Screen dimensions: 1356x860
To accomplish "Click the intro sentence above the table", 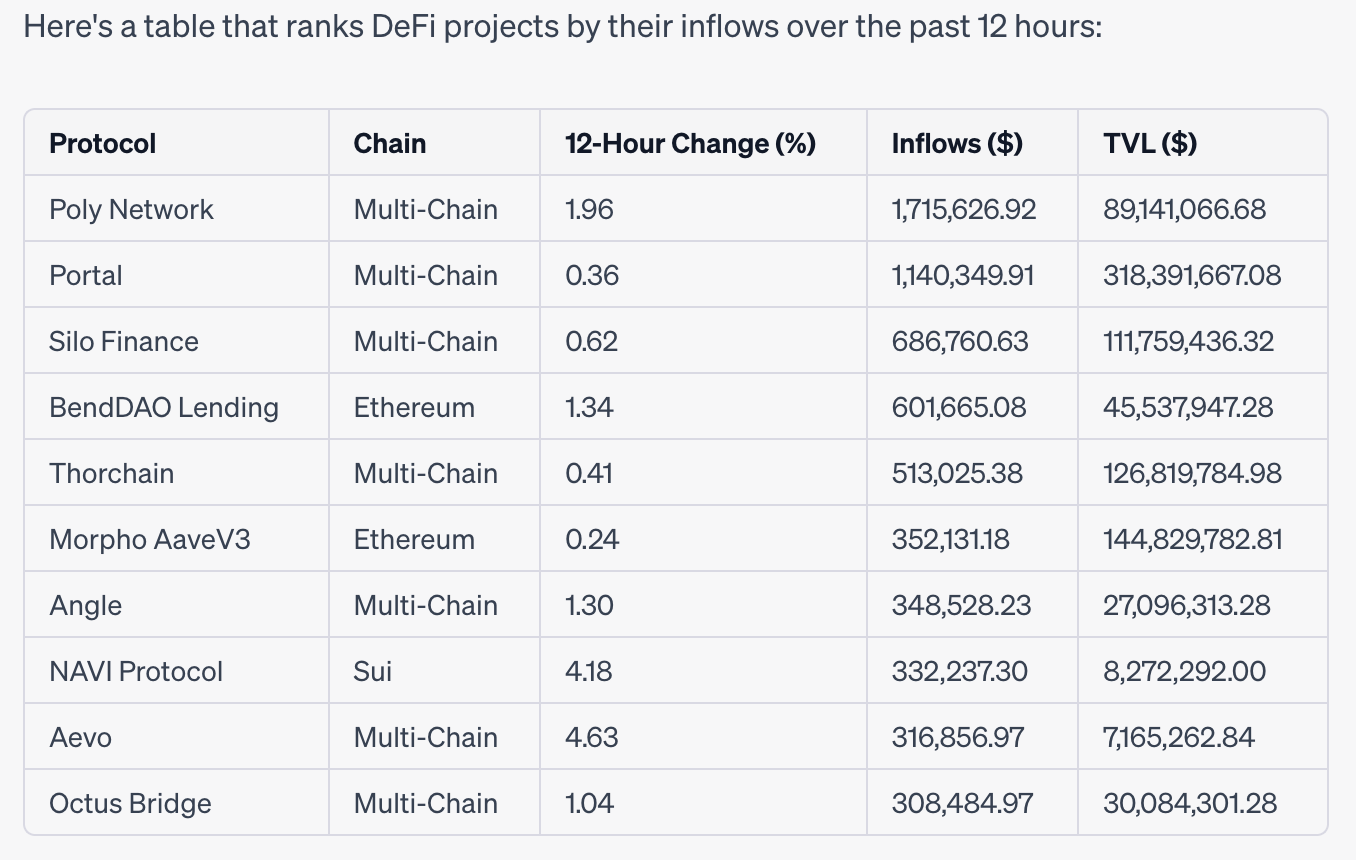I will pos(562,27).
